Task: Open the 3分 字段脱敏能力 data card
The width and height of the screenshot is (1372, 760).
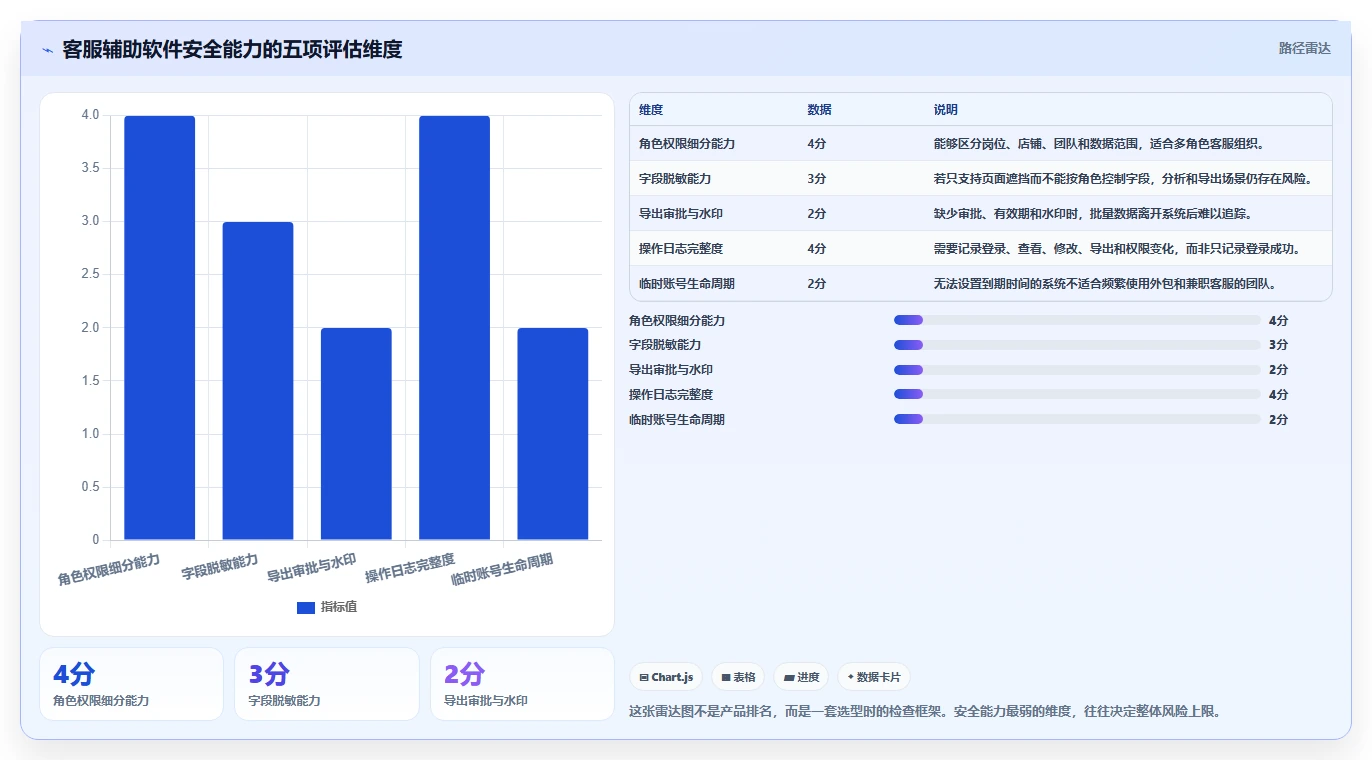Action: pyautogui.click(x=327, y=684)
